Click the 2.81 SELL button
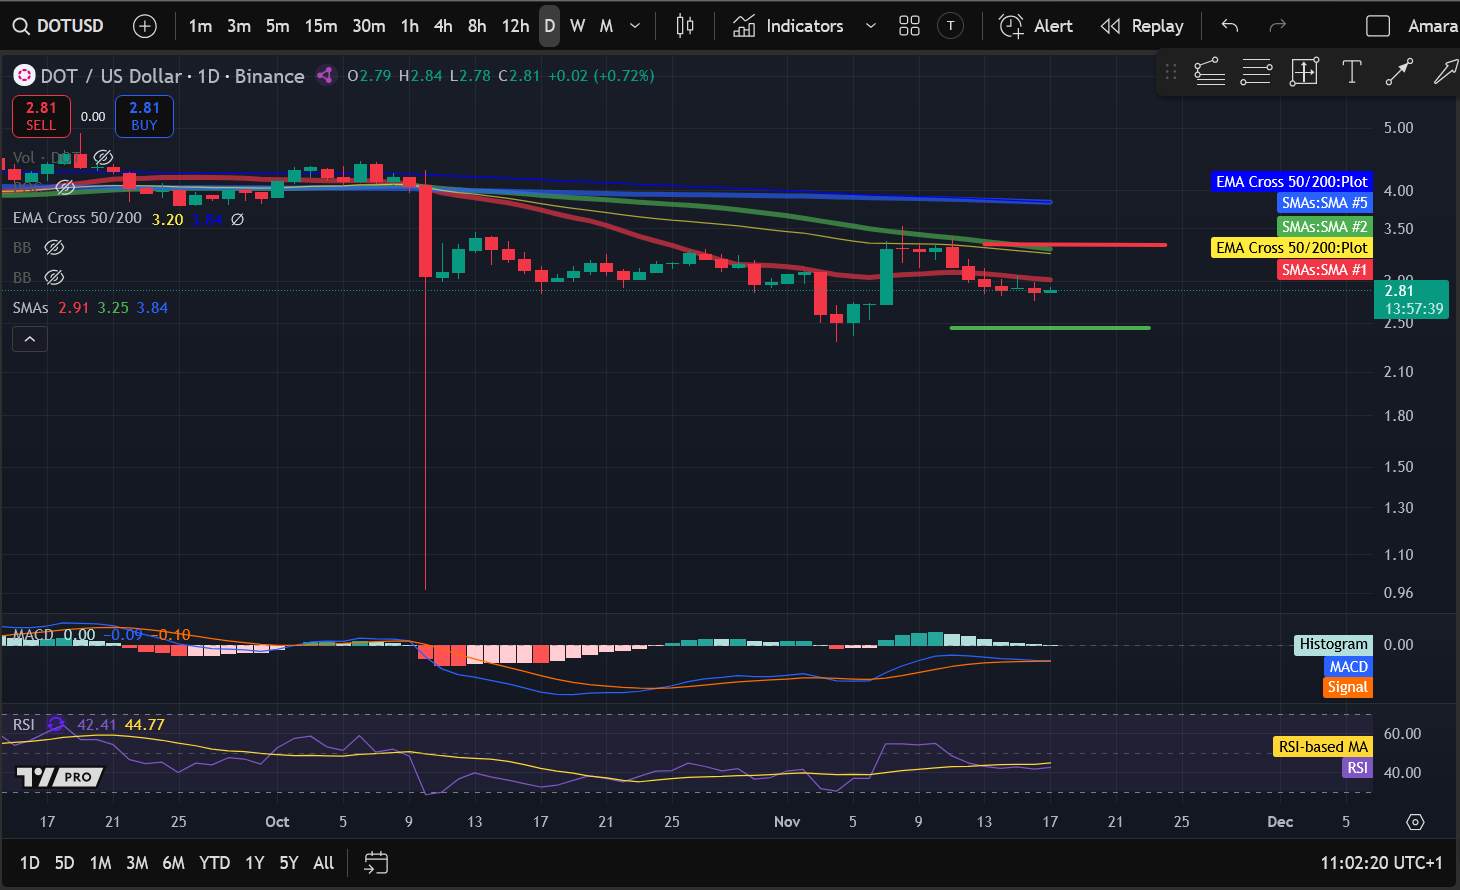 (41, 116)
